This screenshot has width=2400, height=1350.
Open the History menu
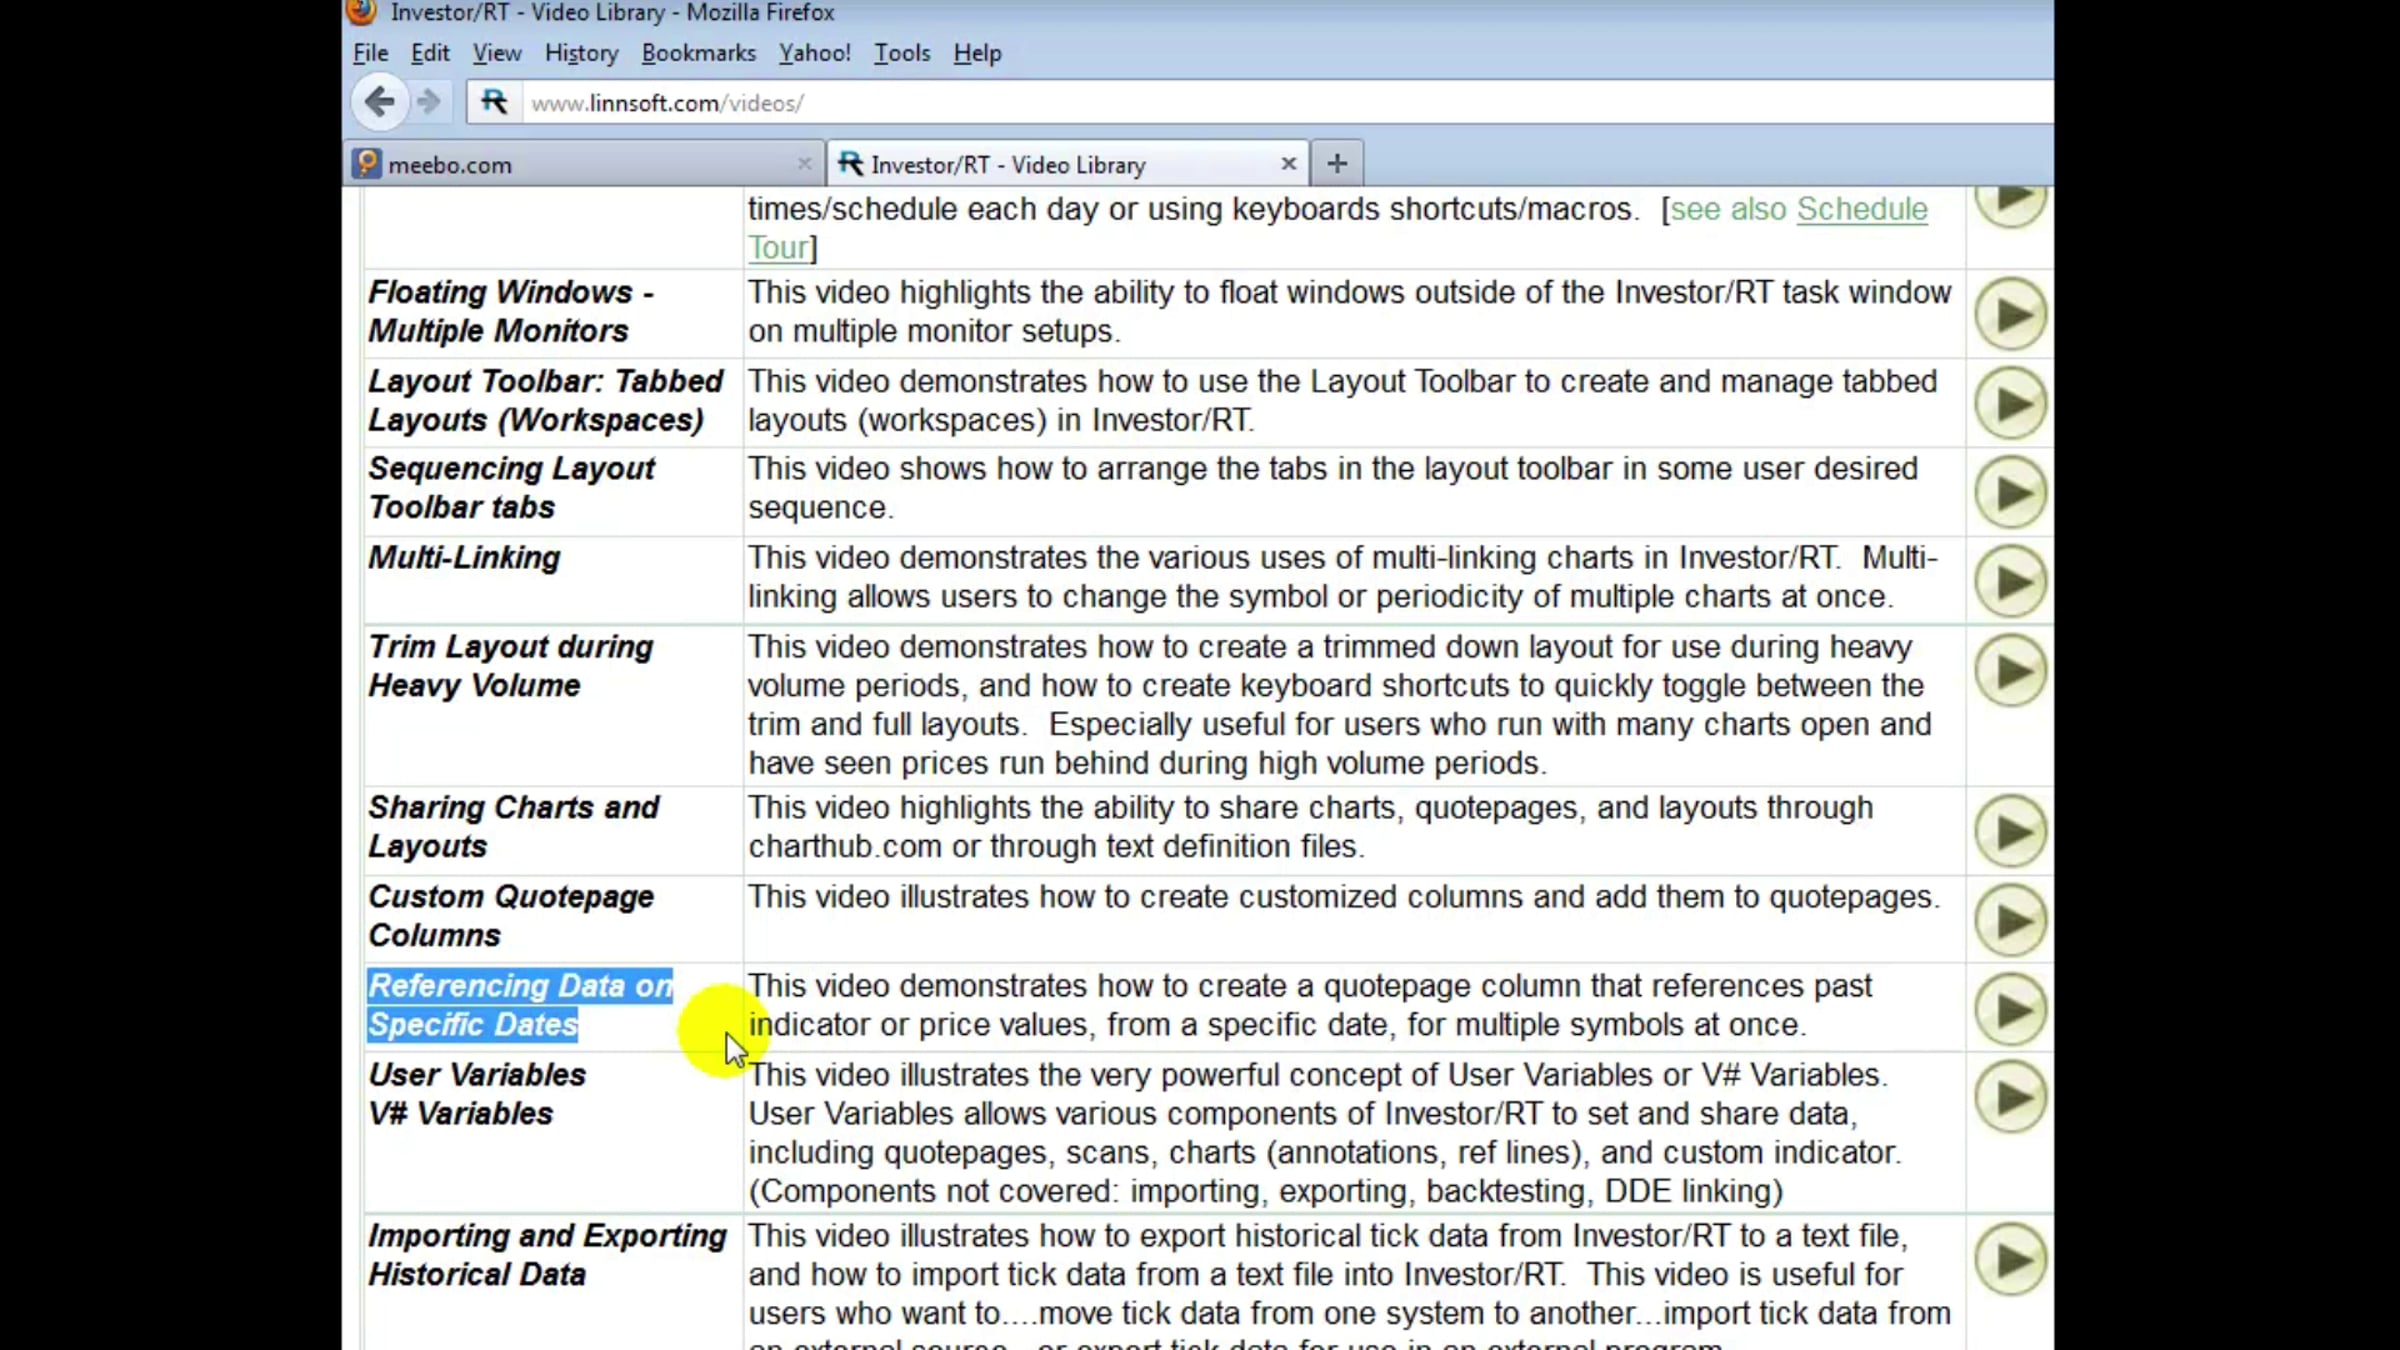click(581, 53)
